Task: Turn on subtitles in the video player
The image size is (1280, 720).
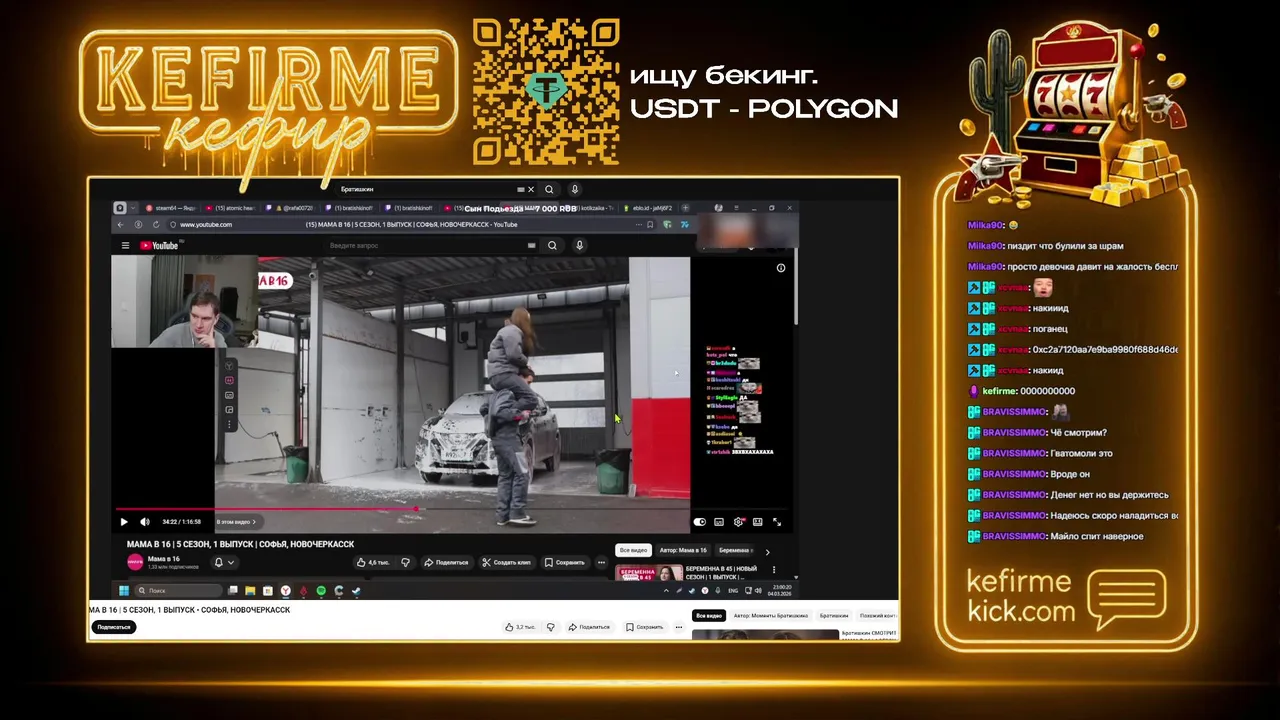Action: (719, 522)
